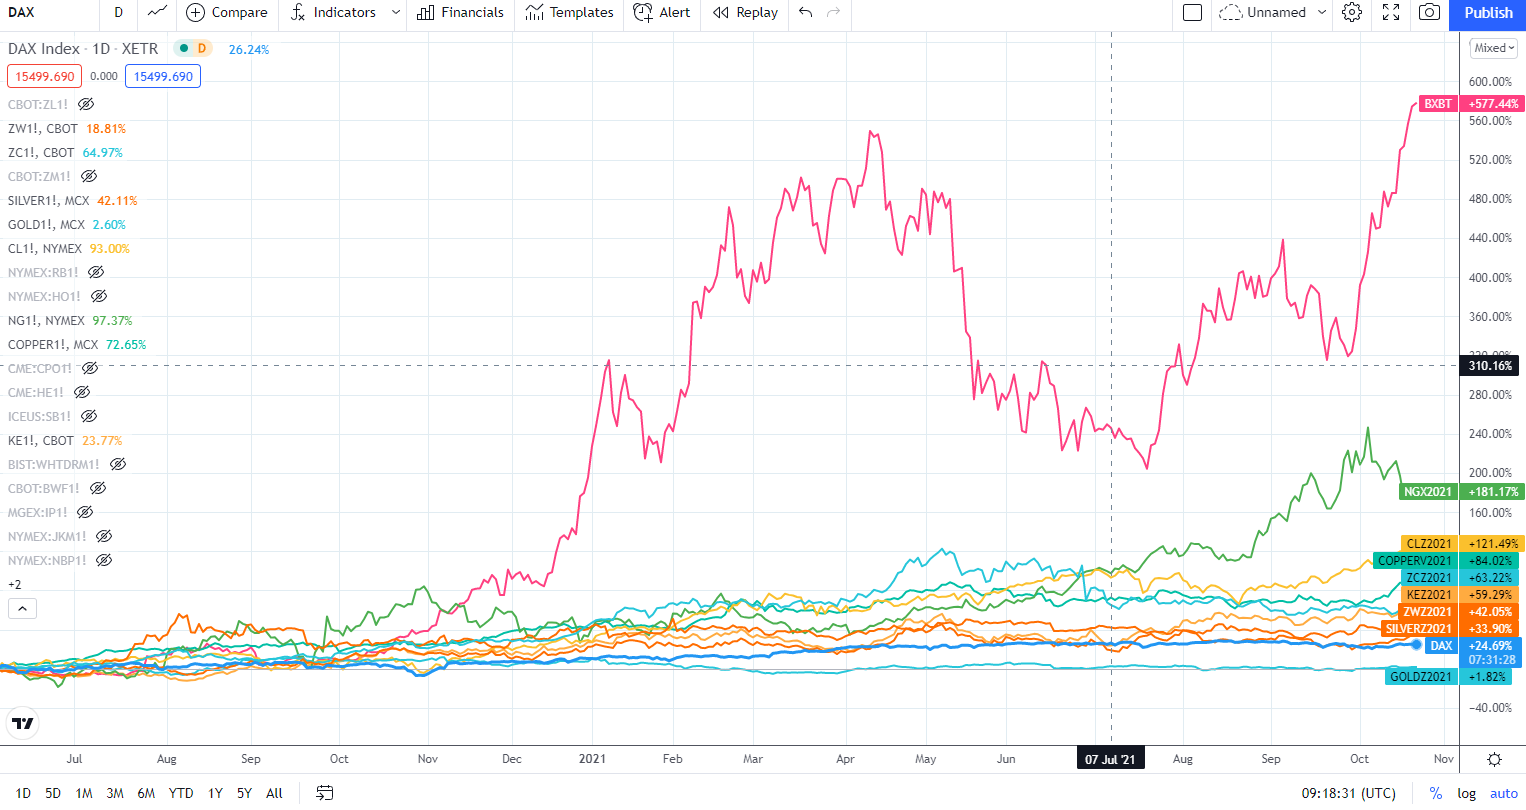Open the chart style candles icon
Screen dimensions: 1526x810
pyautogui.click(x=157, y=12)
